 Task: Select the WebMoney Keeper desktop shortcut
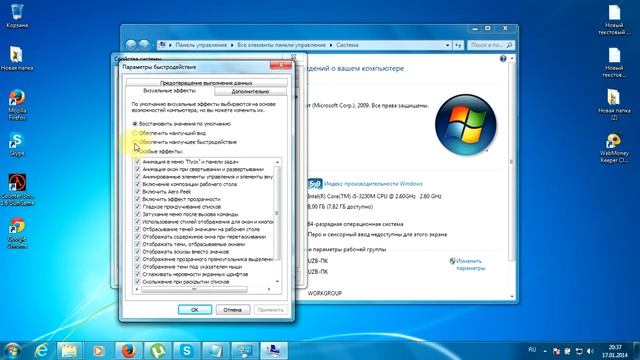coord(614,148)
